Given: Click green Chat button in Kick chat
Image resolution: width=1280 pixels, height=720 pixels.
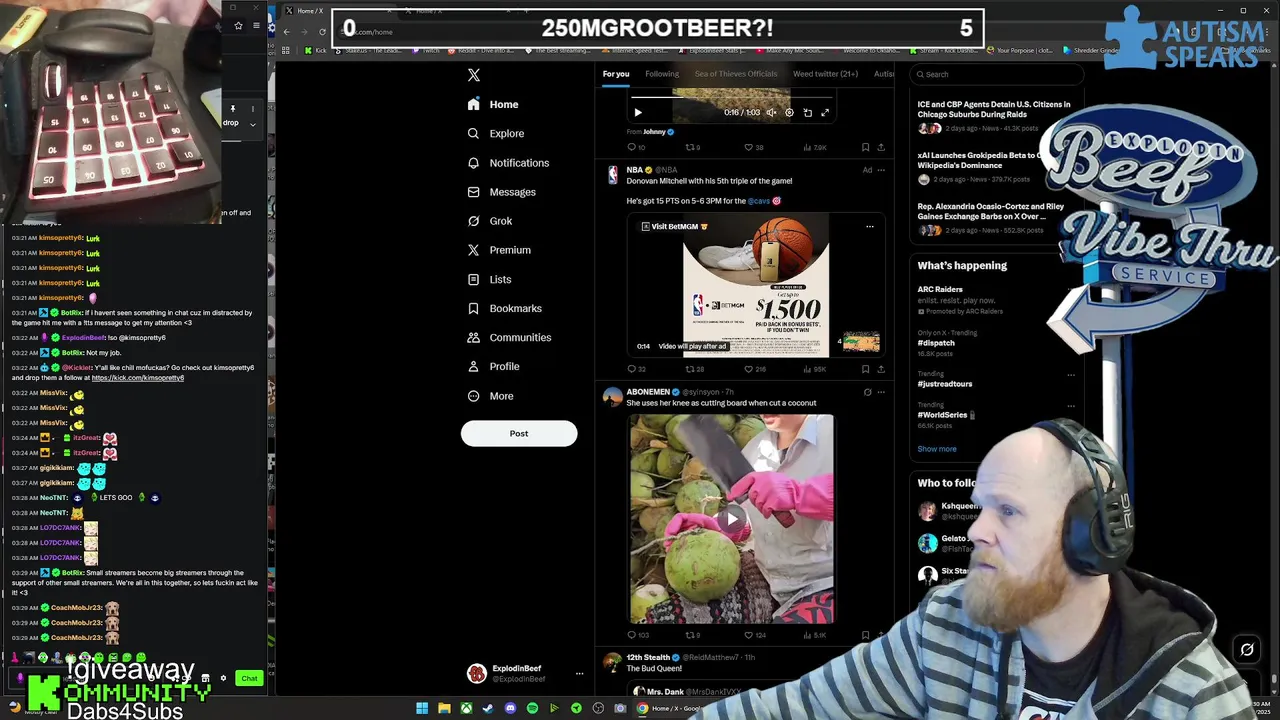Looking at the screenshot, I should coord(249,678).
